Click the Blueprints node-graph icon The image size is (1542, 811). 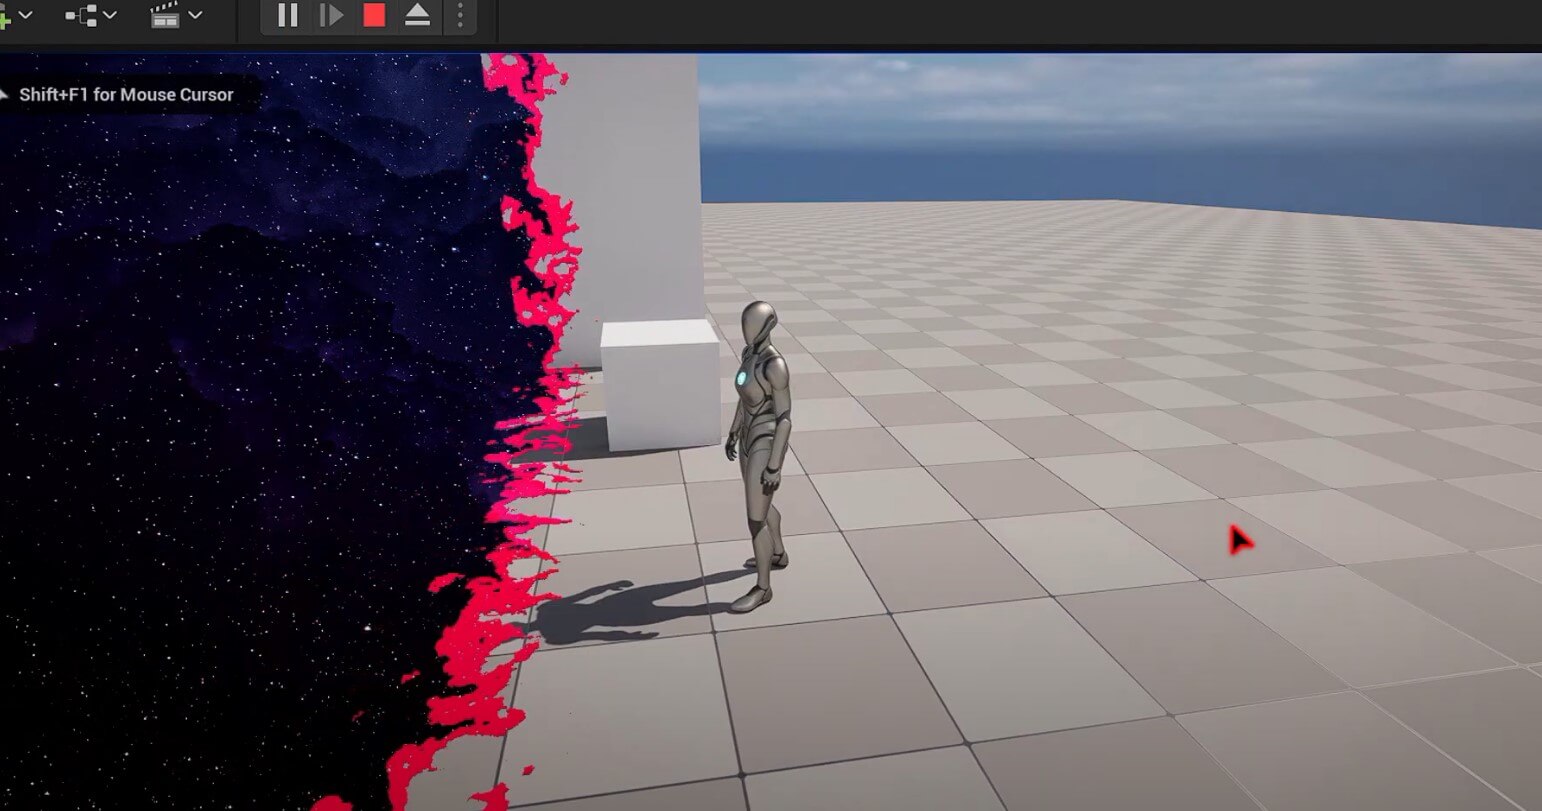click(80, 15)
